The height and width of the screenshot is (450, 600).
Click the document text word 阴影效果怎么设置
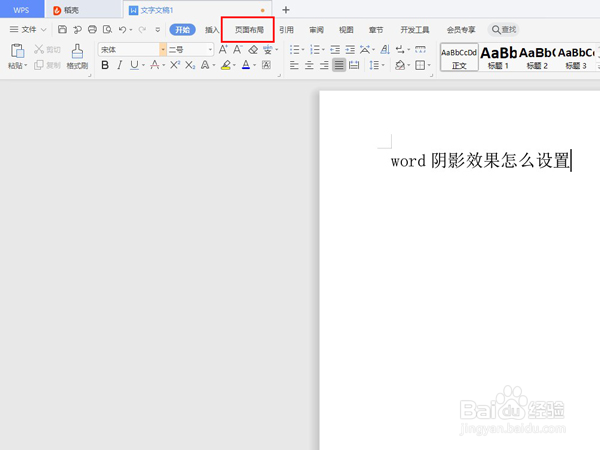[500, 160]
